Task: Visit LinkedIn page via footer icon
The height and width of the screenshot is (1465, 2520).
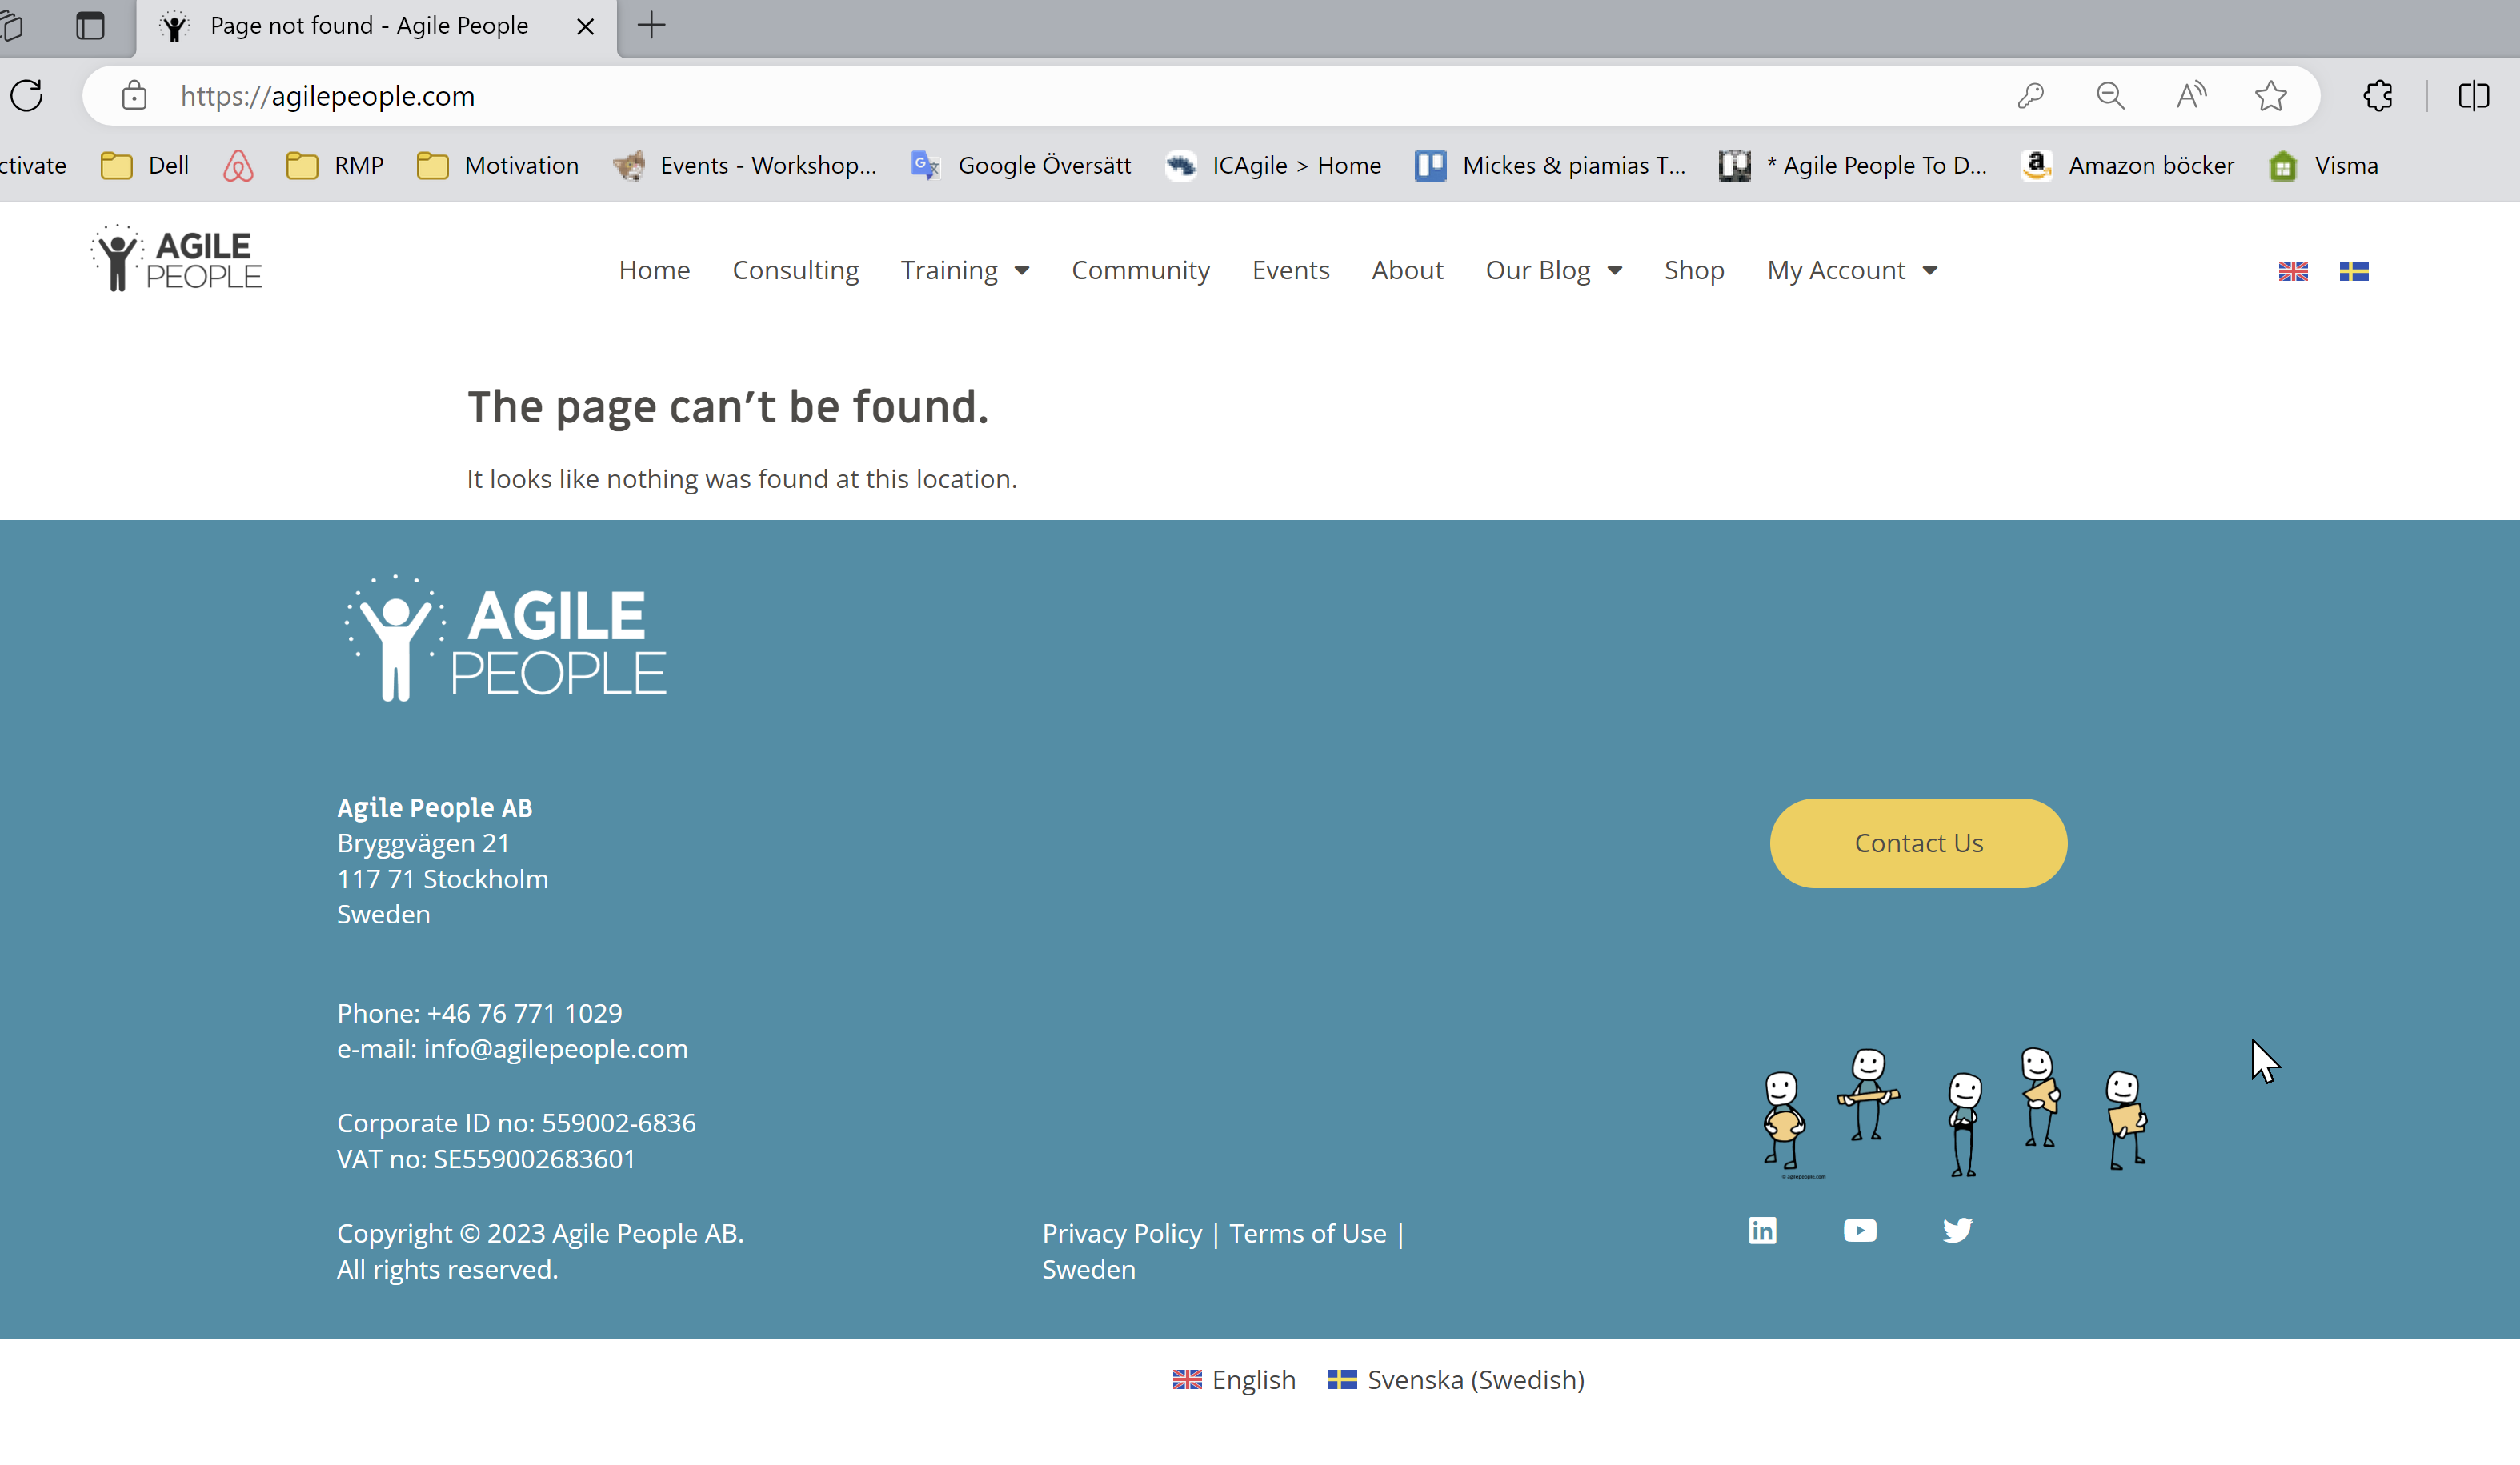Action: 1762,1230
